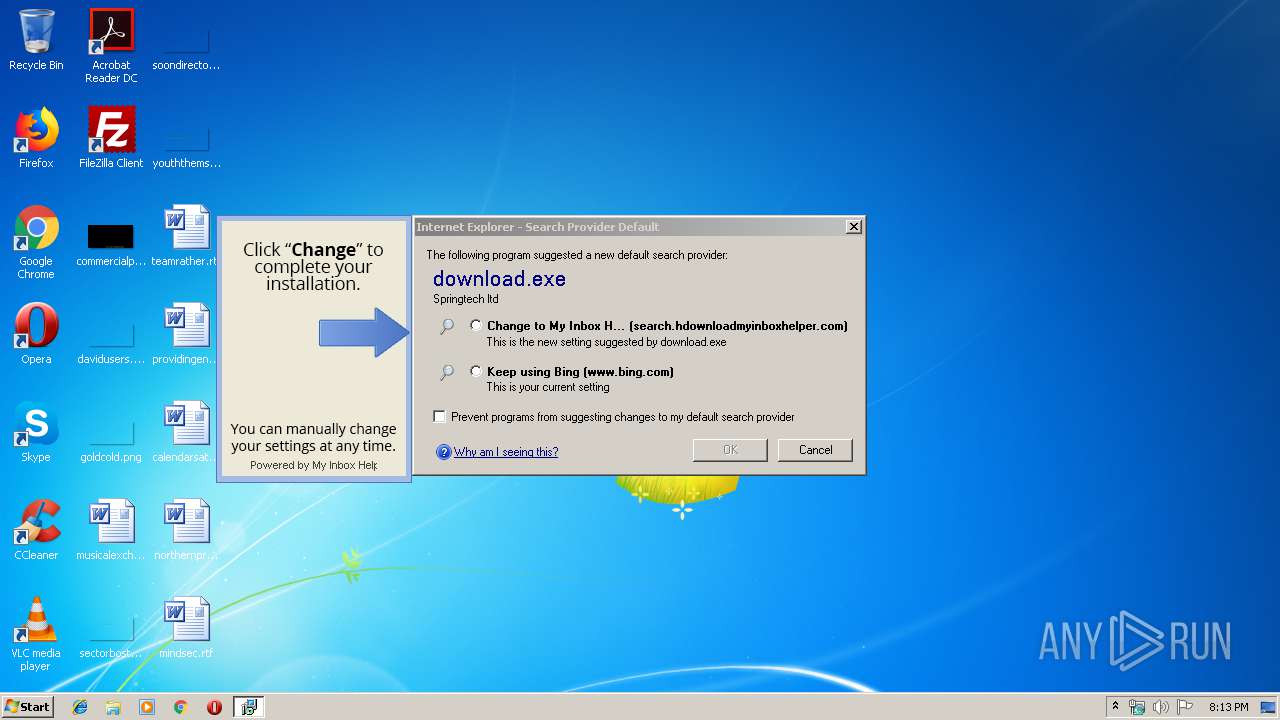Open the Recycle Bin desktop icon

36,40
